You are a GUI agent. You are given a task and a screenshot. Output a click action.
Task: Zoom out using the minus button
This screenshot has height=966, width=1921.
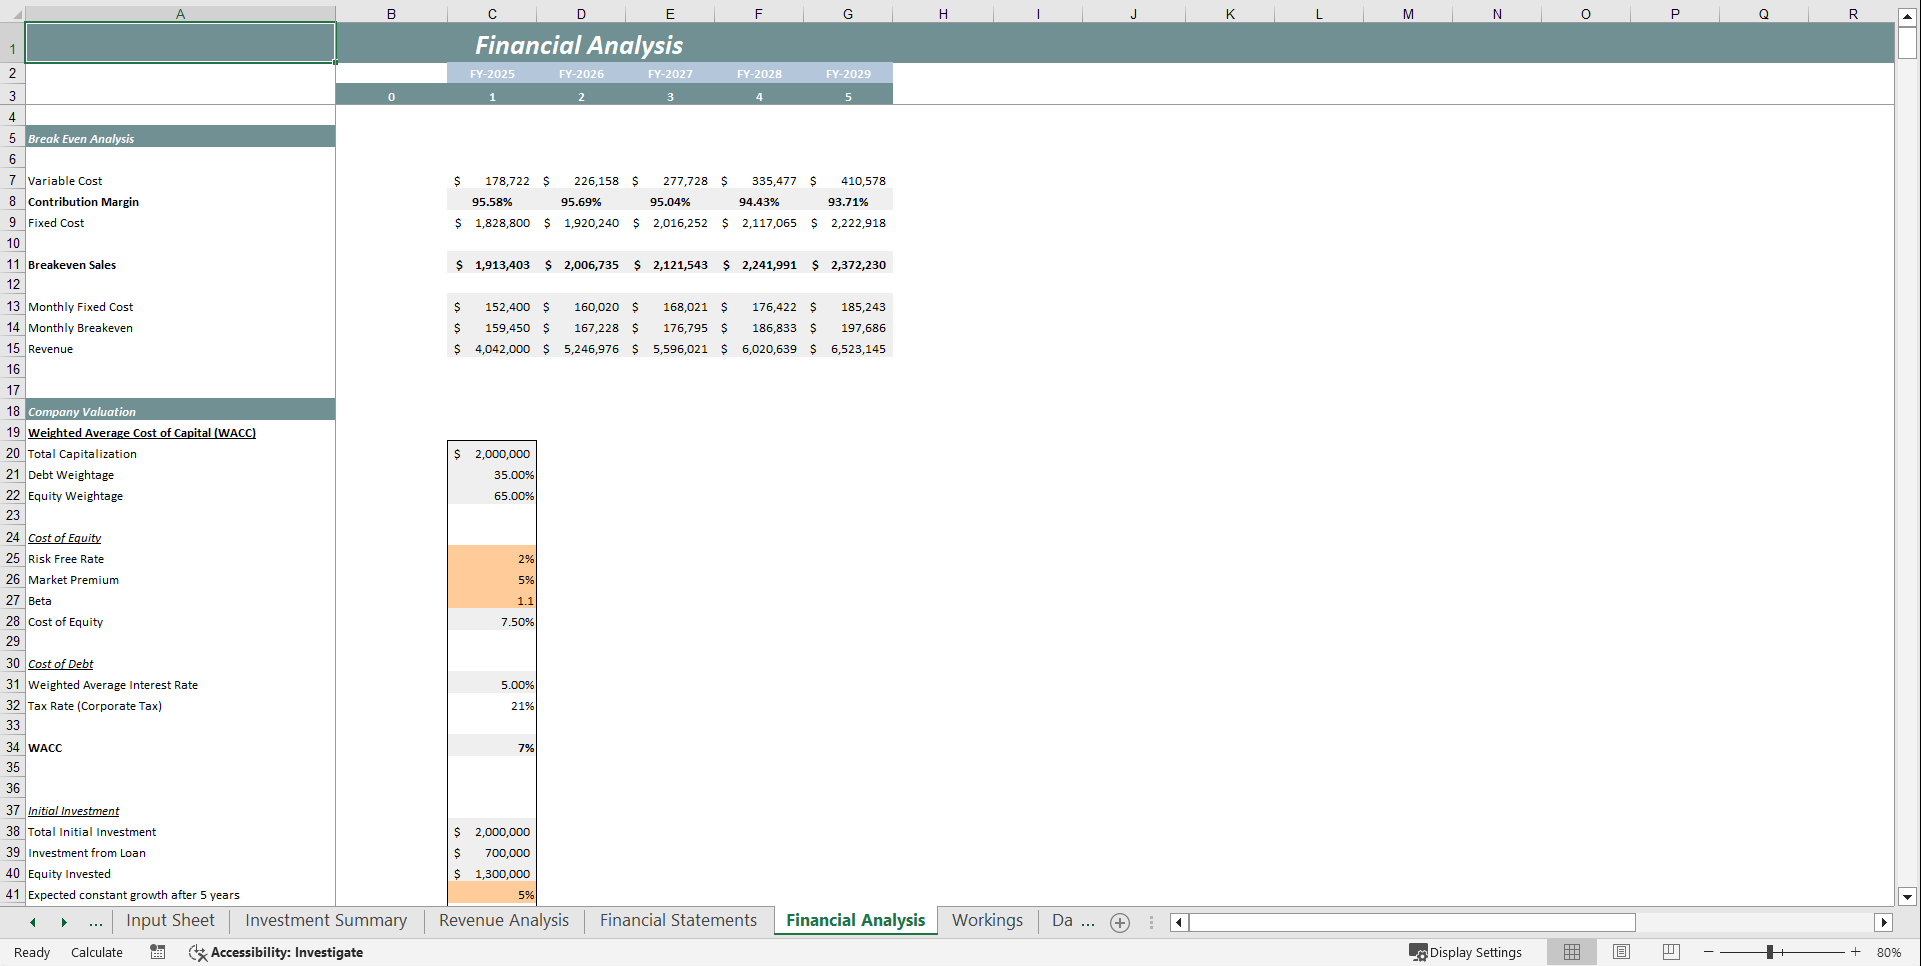pyautogui.click(x=1706, y=952)
